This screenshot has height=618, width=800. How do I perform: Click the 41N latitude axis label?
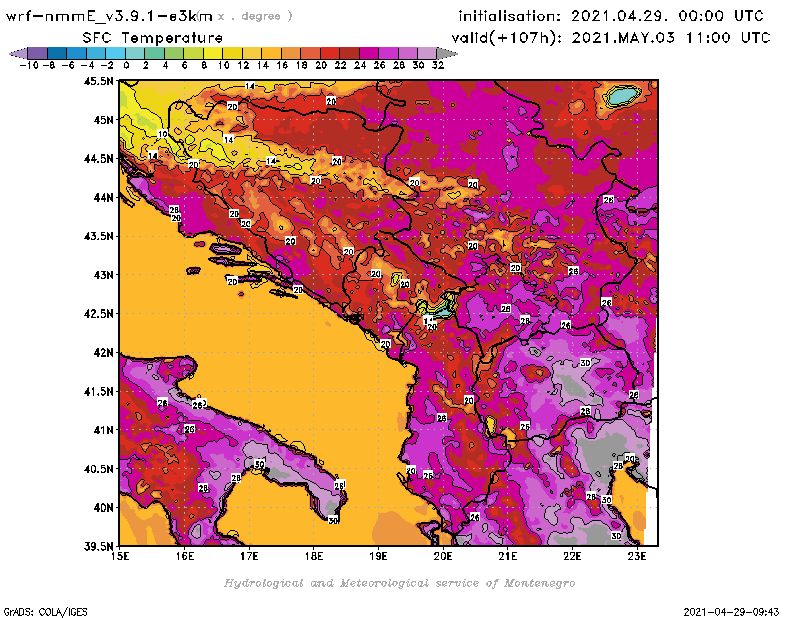[x=103, y=430]
